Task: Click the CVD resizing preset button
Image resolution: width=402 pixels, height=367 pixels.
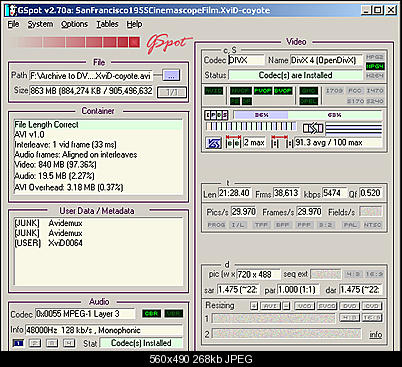Action: pyautogui.click(x=372, y=306)
